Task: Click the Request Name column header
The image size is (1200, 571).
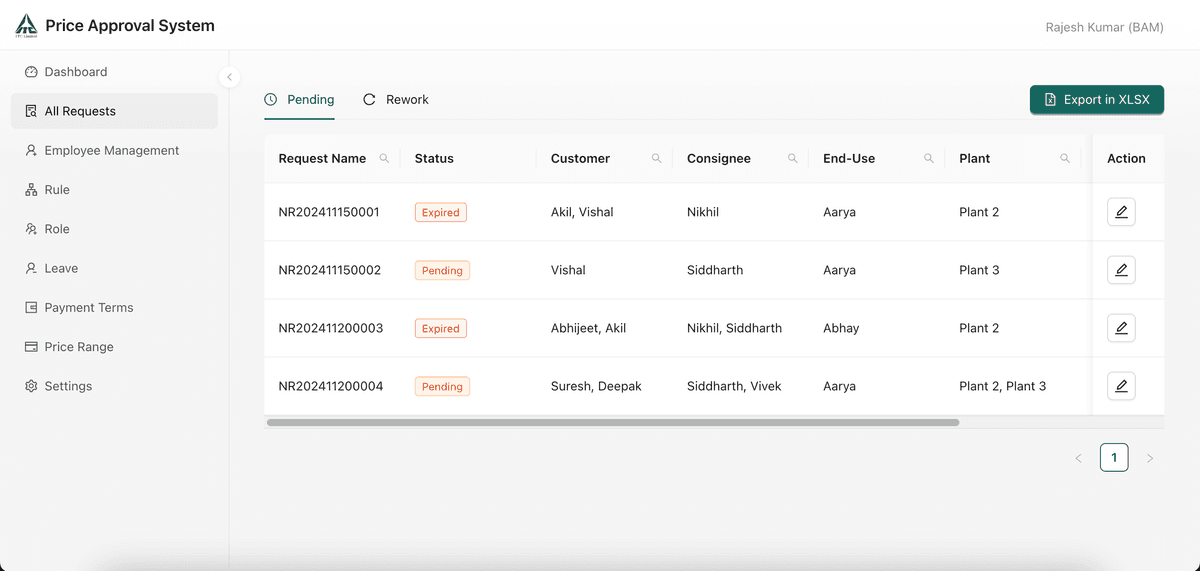Action: 322,158
